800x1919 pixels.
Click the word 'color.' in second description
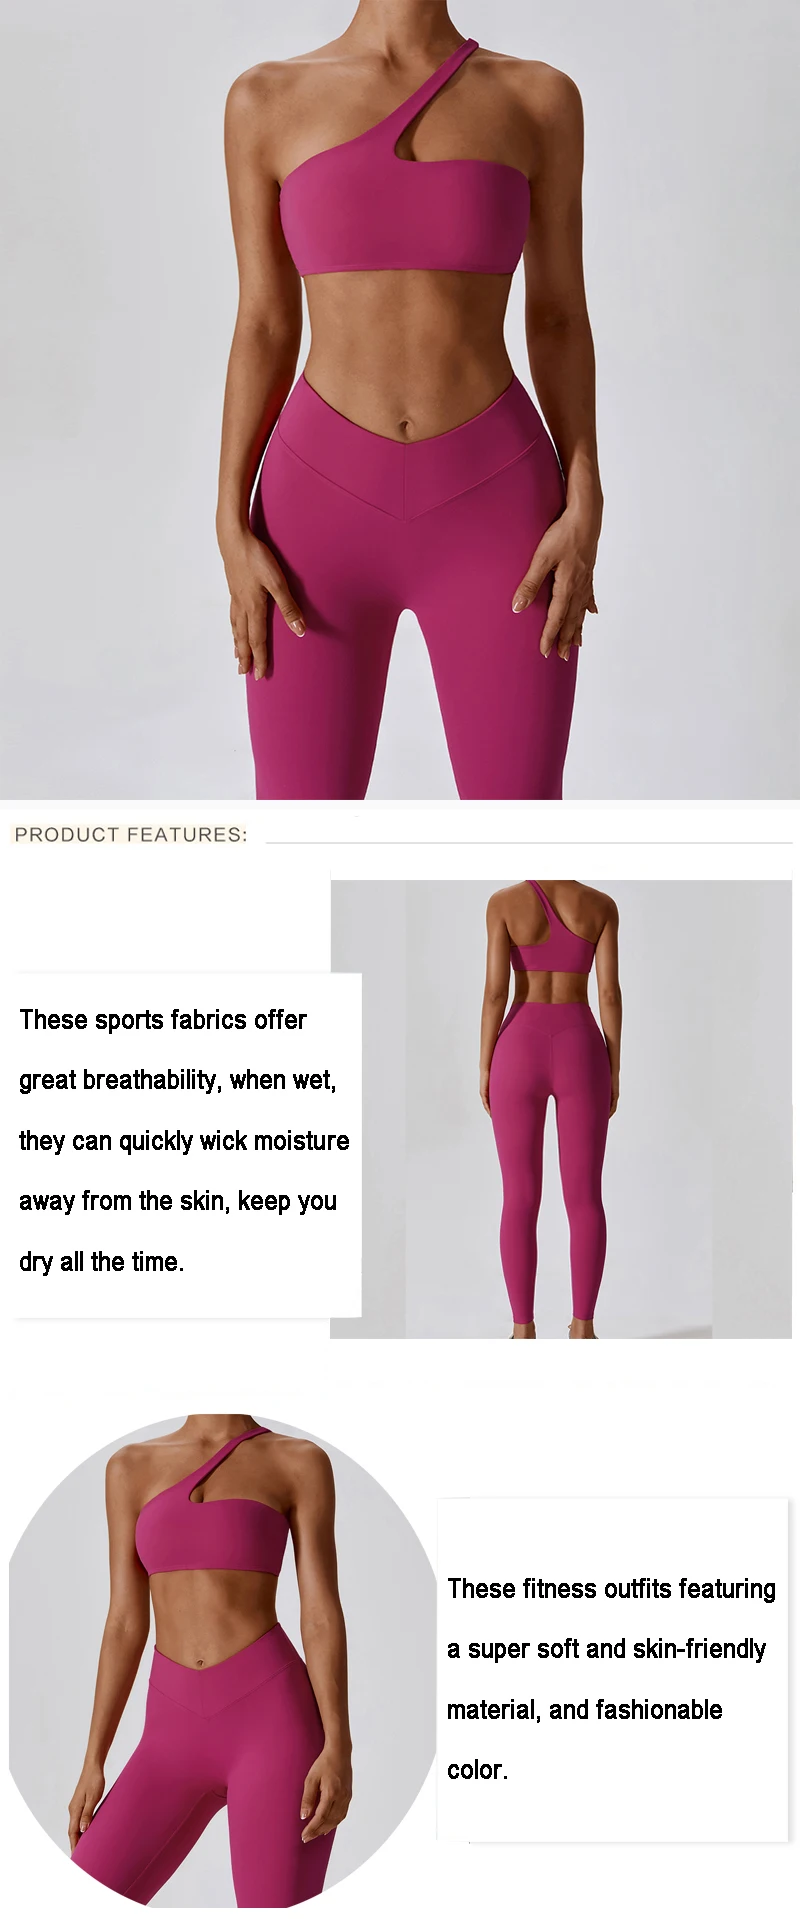point(477,1770)
